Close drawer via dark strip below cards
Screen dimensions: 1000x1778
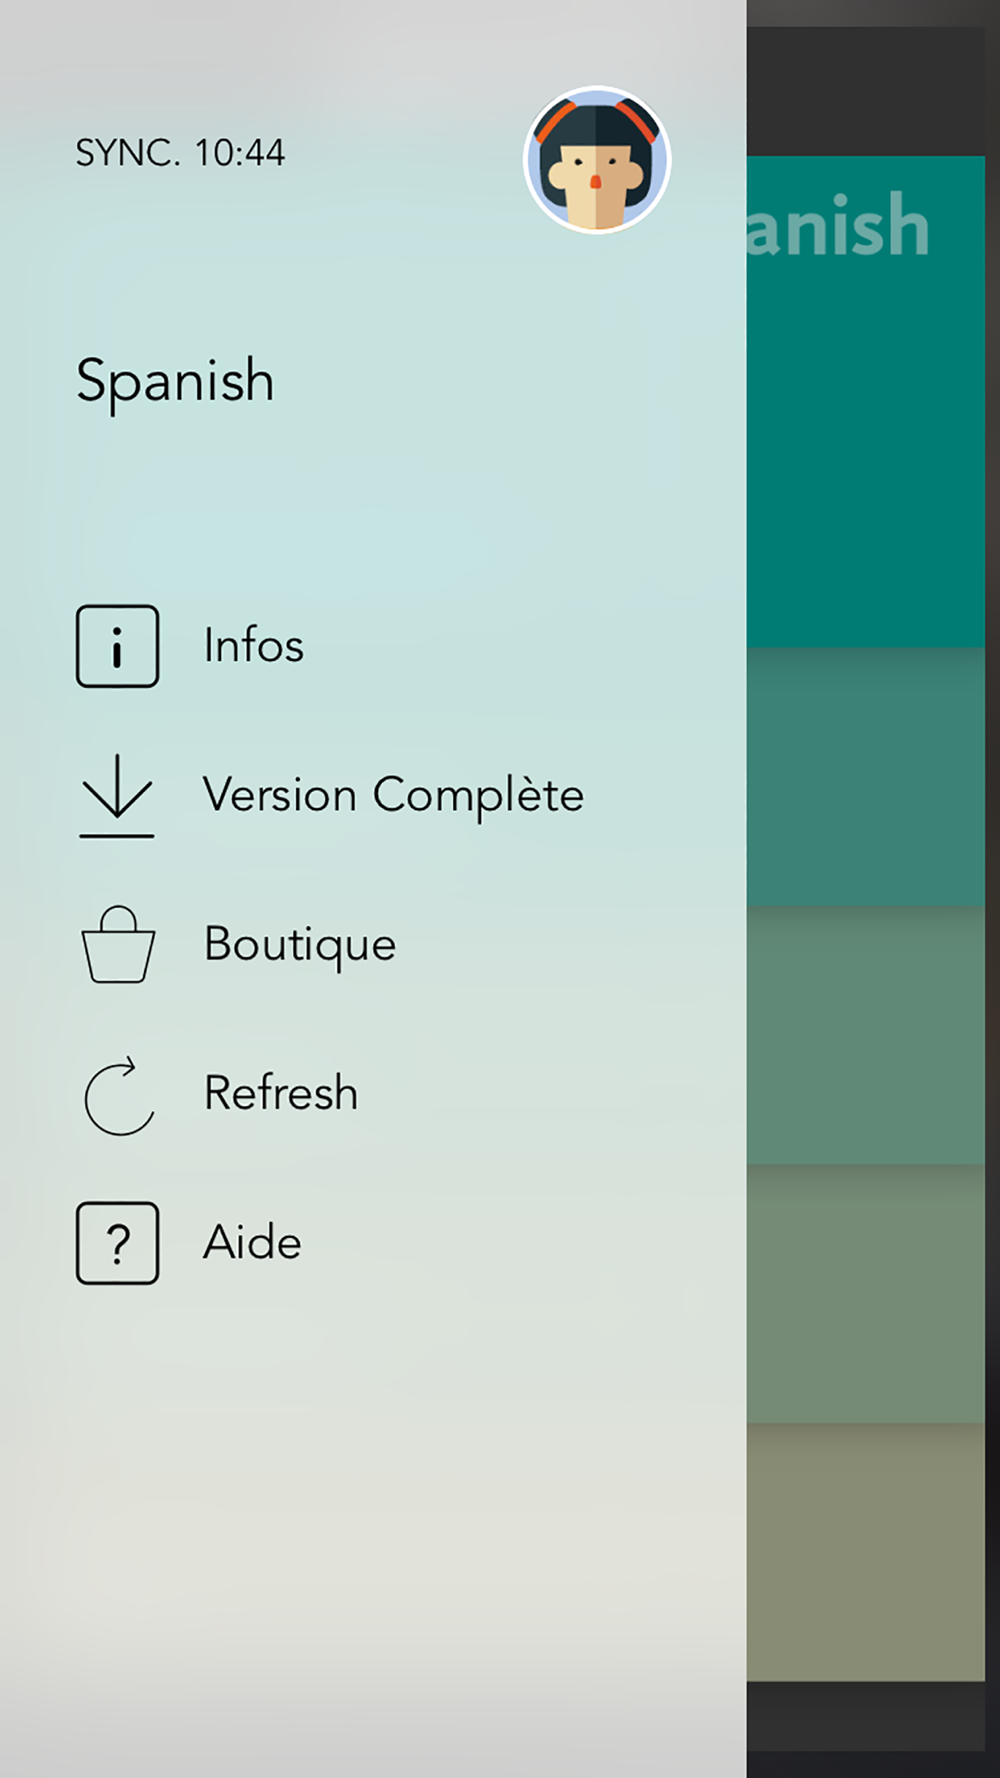pyautogui.click(x=866, y=1716)
